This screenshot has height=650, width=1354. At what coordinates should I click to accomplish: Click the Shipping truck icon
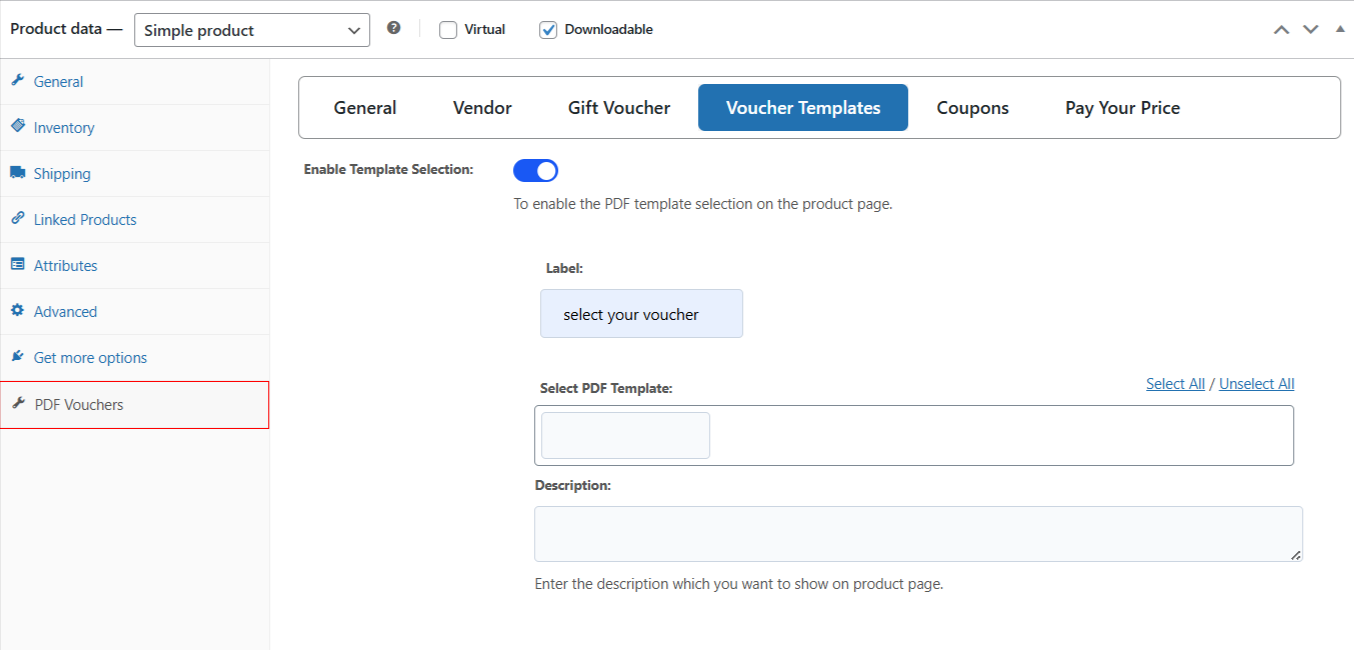pyautogui.click(x=17, y=173)
